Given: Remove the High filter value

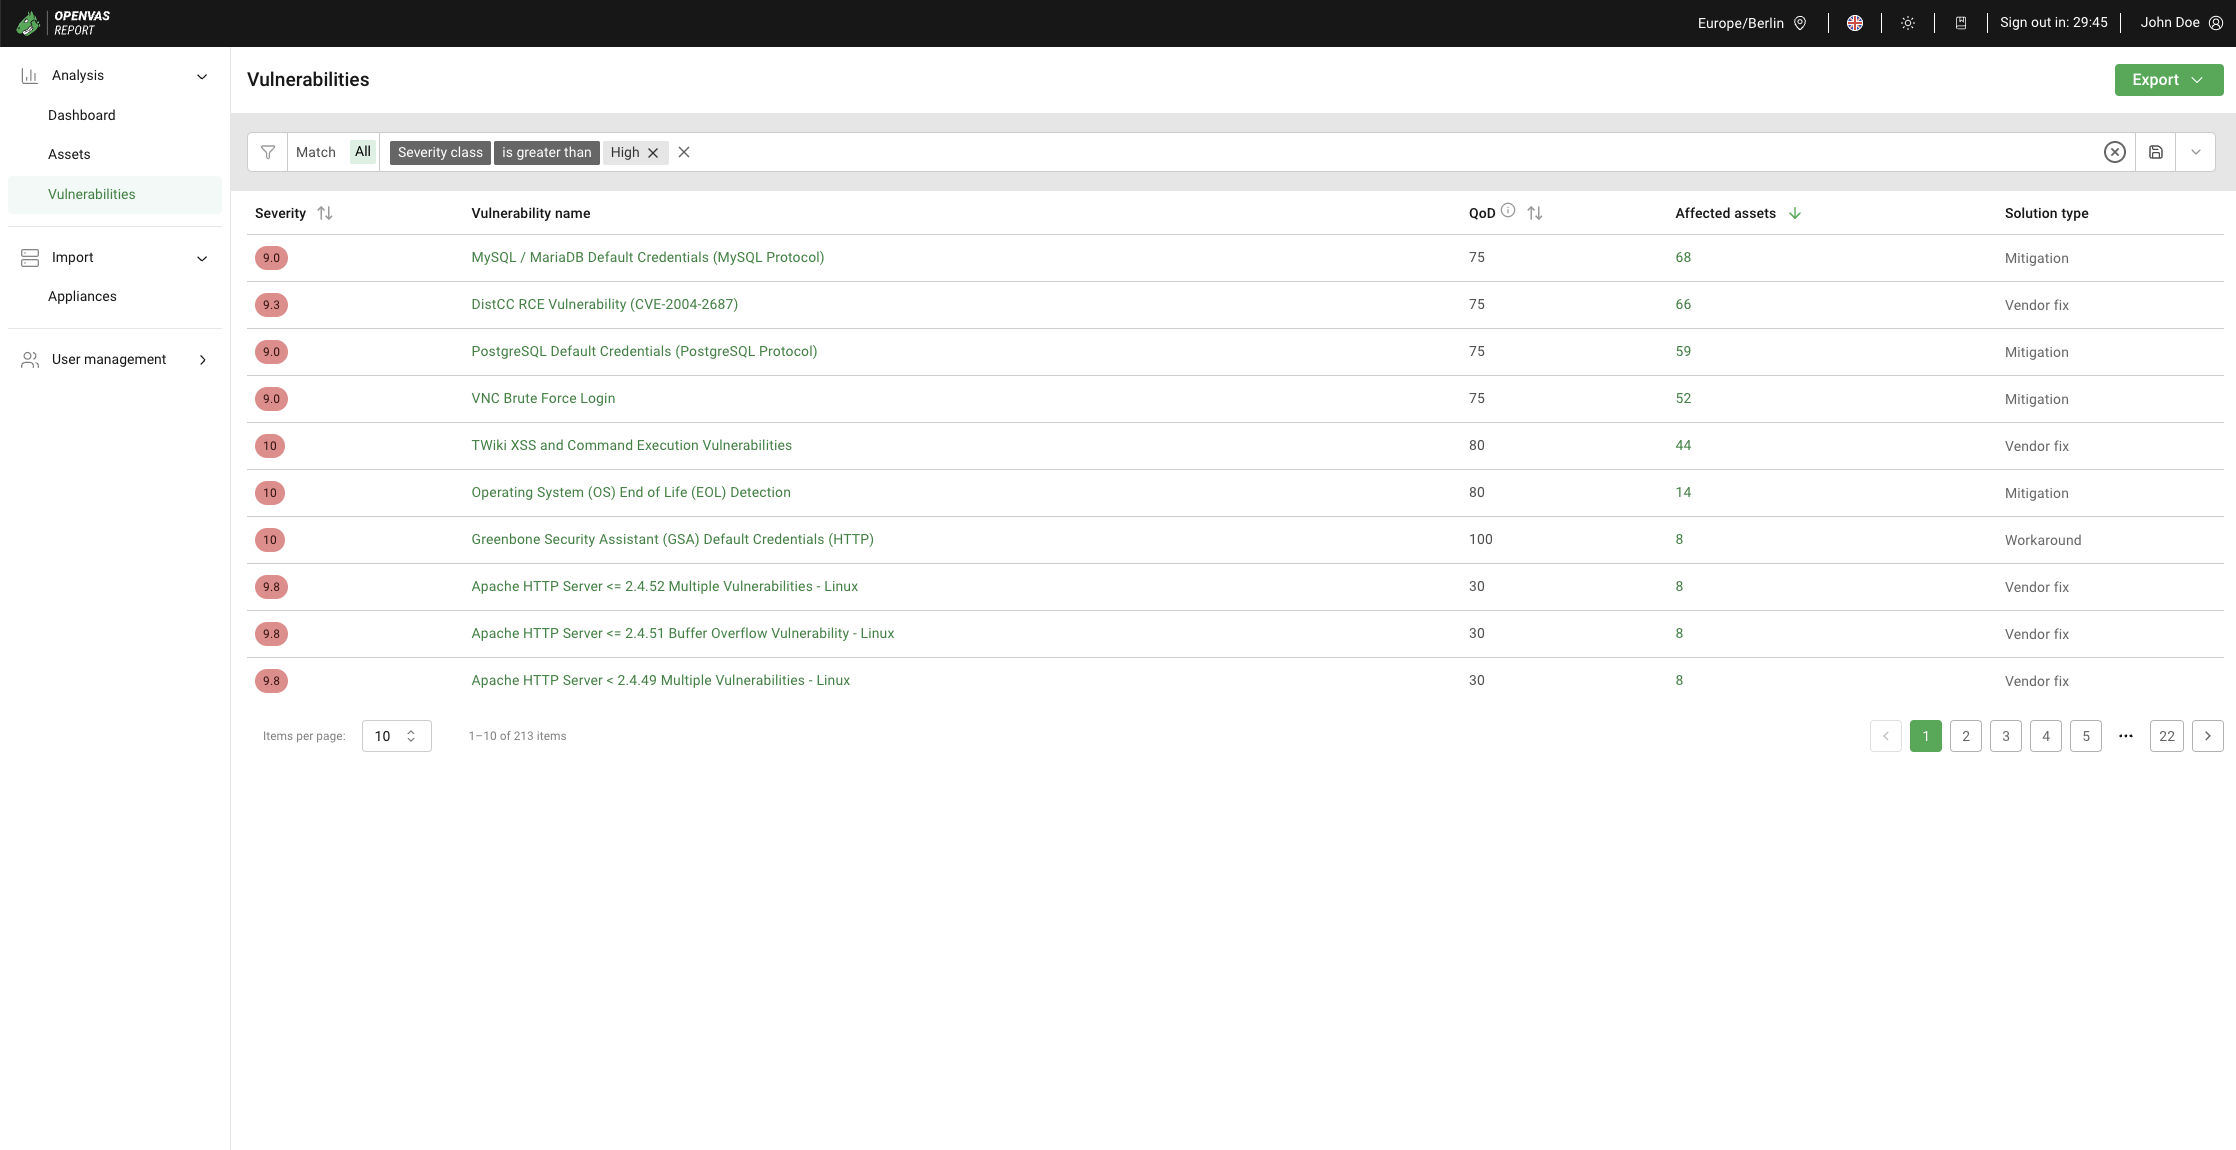Looking at the screenshot, I should [653, 153].
